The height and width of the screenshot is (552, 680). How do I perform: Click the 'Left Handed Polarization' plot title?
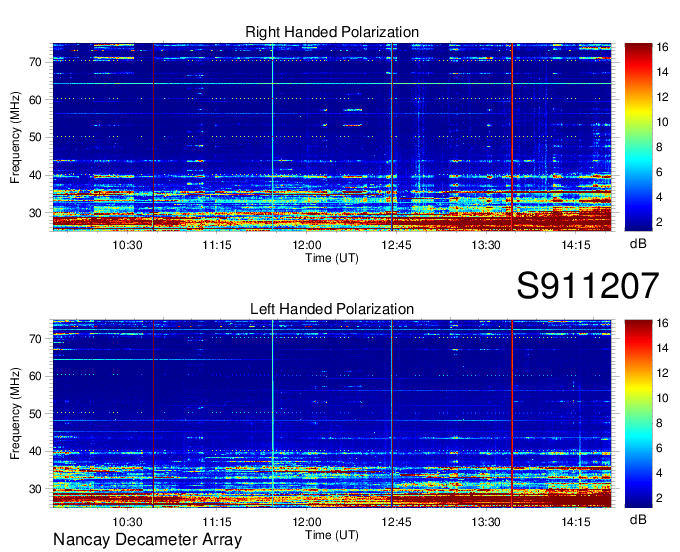pyautogui.click(x=332, y=309)
